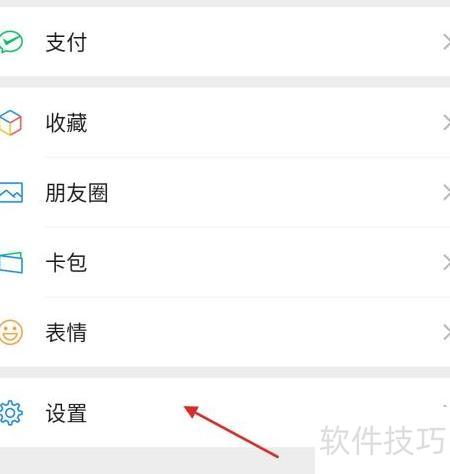This screenshot has height=474, width=450.
Task: Click the 软件技巧 watermark text
Action: click(382, 440)
